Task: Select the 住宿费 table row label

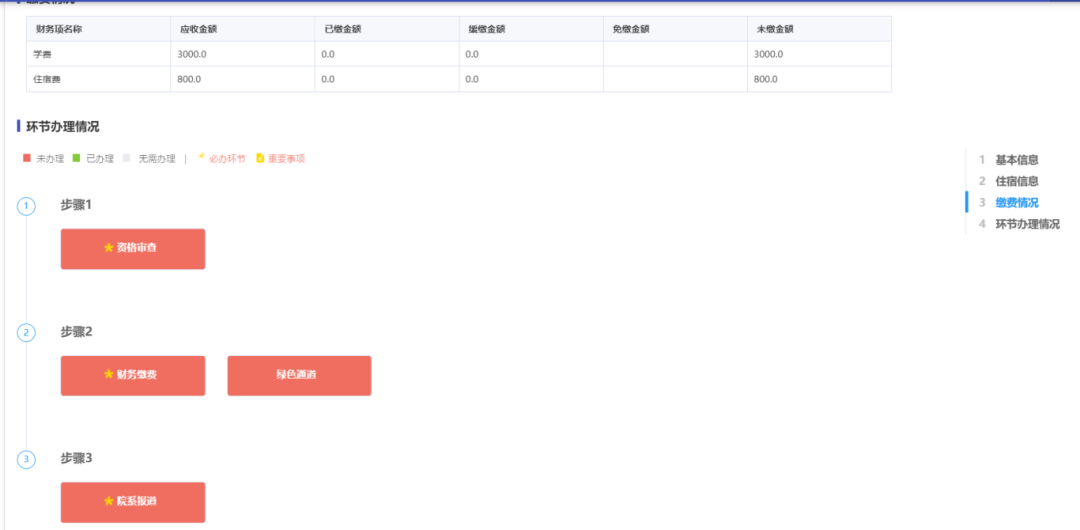Action: click(x=48, y=79)
